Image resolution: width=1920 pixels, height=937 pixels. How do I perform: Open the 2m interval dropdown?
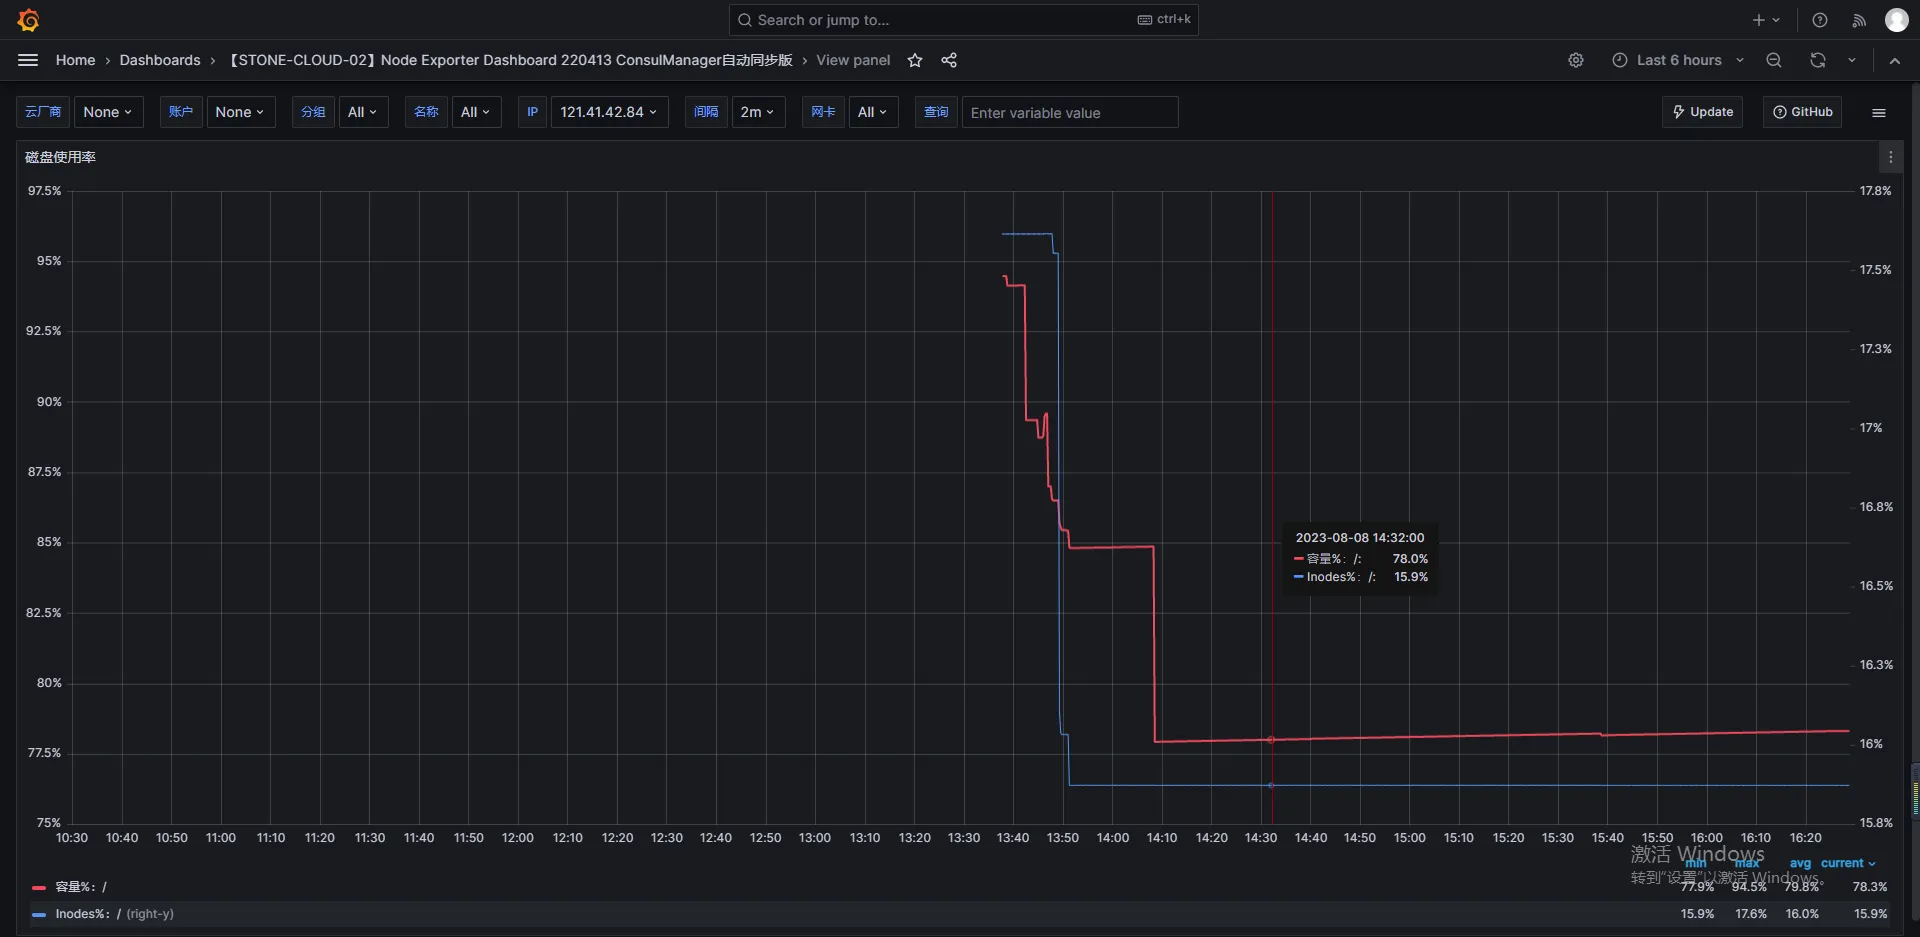(x=757, y=112)
